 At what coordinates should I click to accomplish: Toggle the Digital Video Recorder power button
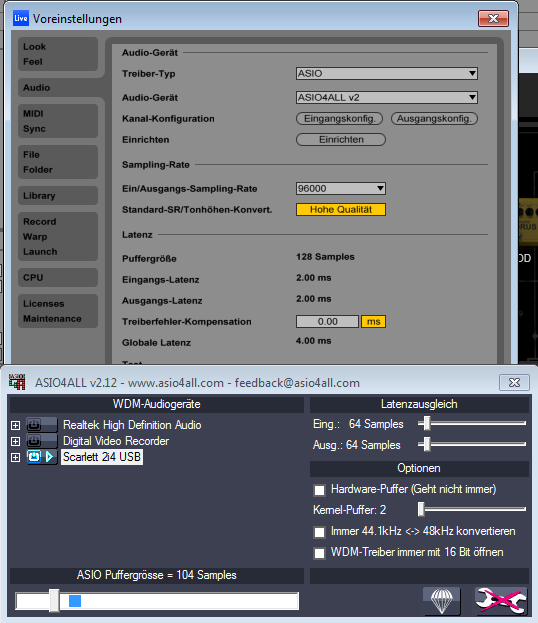(x=34, y=441)
